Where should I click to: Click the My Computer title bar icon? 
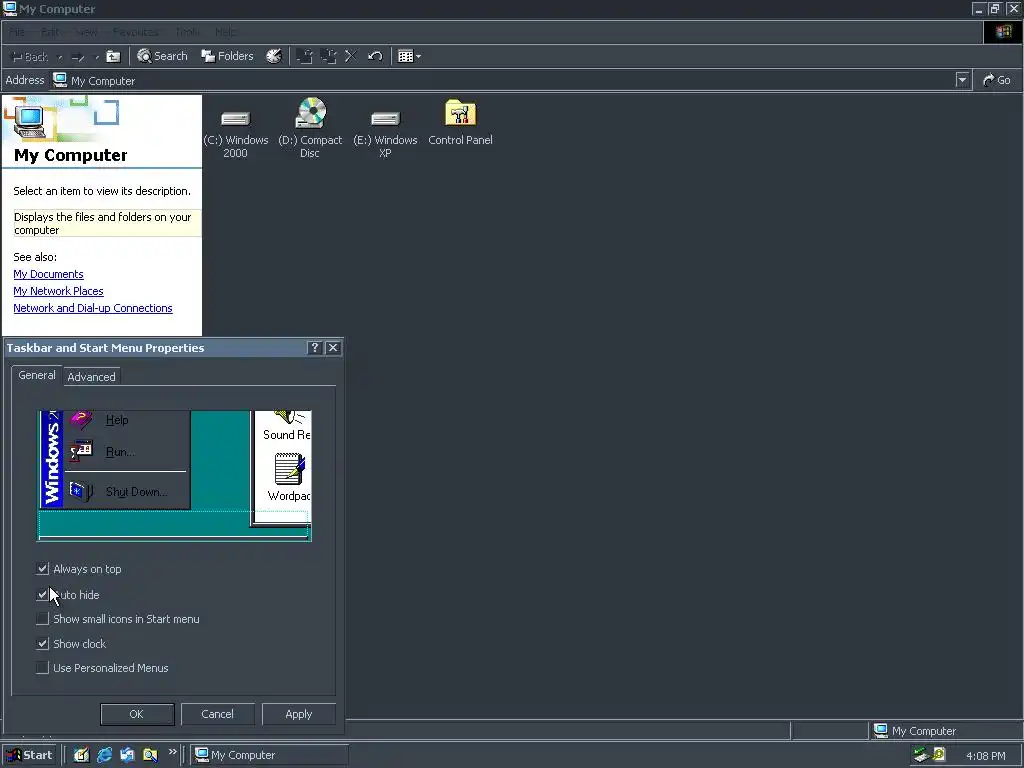10,8
